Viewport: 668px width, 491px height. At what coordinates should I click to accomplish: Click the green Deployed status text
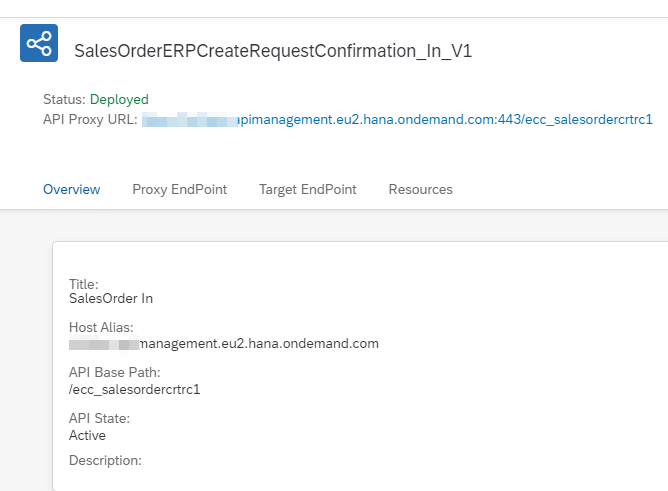tap(119, 99)
